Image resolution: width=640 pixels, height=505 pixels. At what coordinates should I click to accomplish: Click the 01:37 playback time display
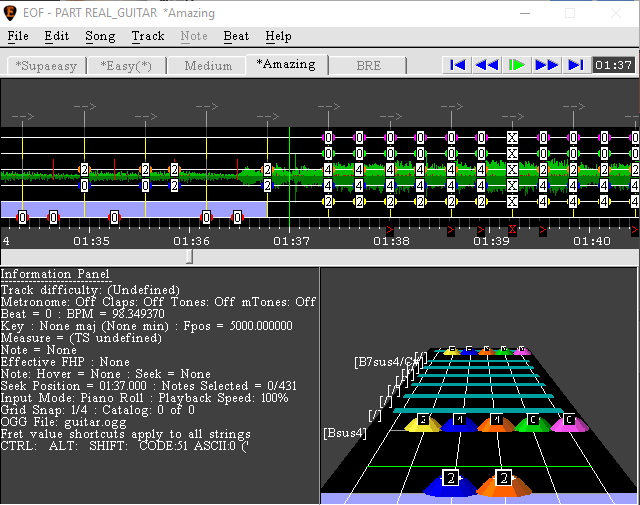tap(613, 65)
